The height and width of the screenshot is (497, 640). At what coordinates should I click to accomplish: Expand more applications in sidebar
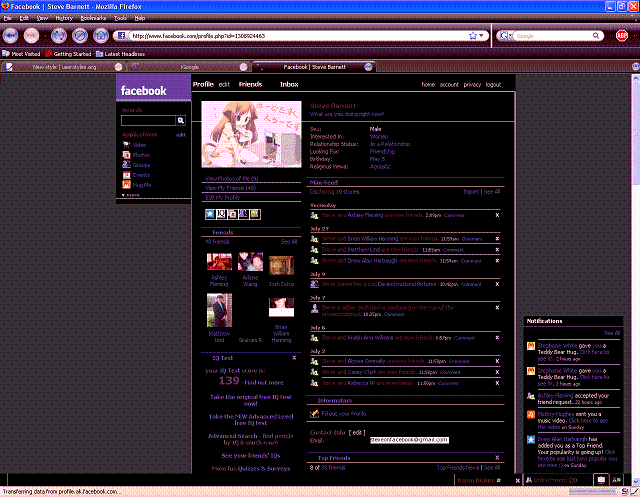(131, 195)
